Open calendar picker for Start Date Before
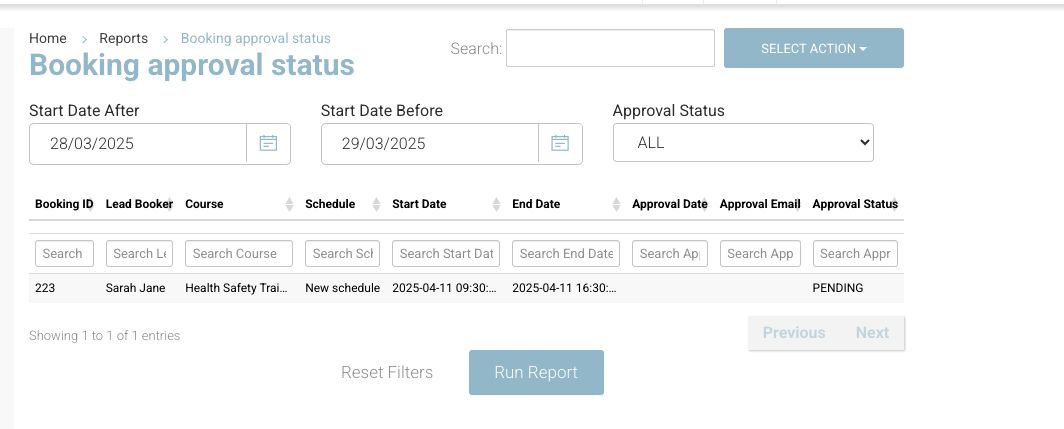 (560, 143)
